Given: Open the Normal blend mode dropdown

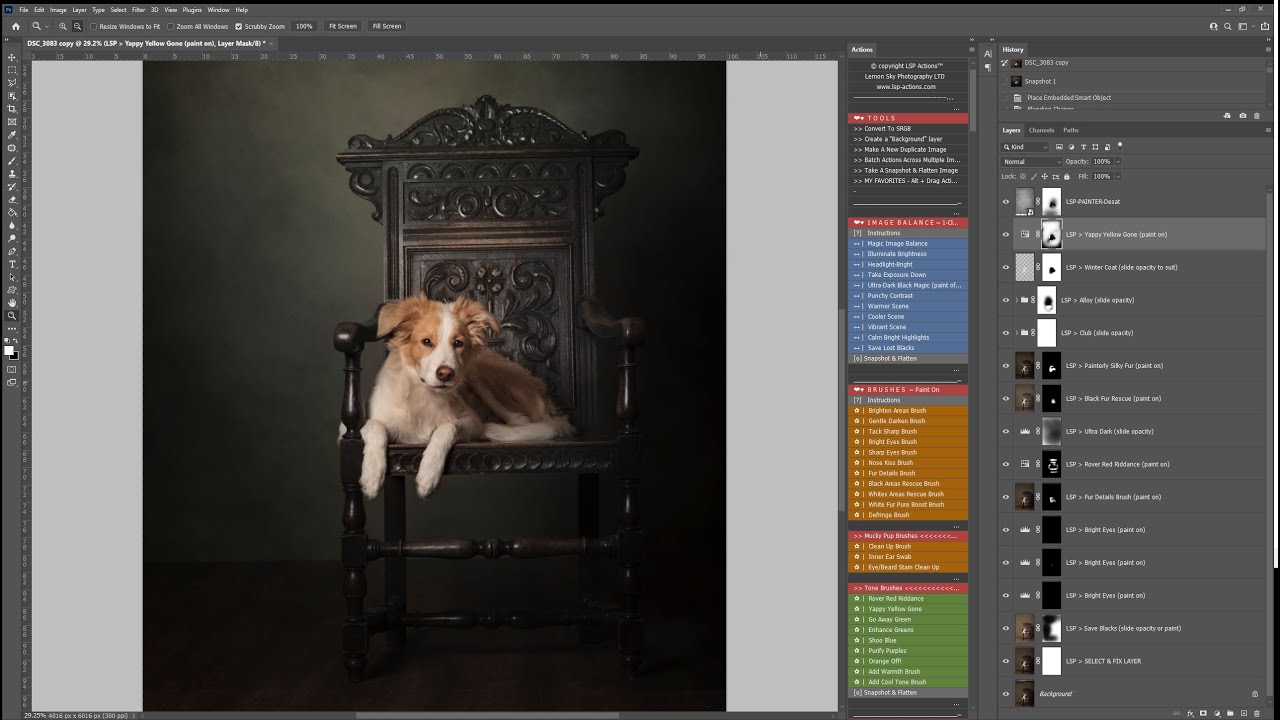Looking at the screenshot, I should point(1031,161).
